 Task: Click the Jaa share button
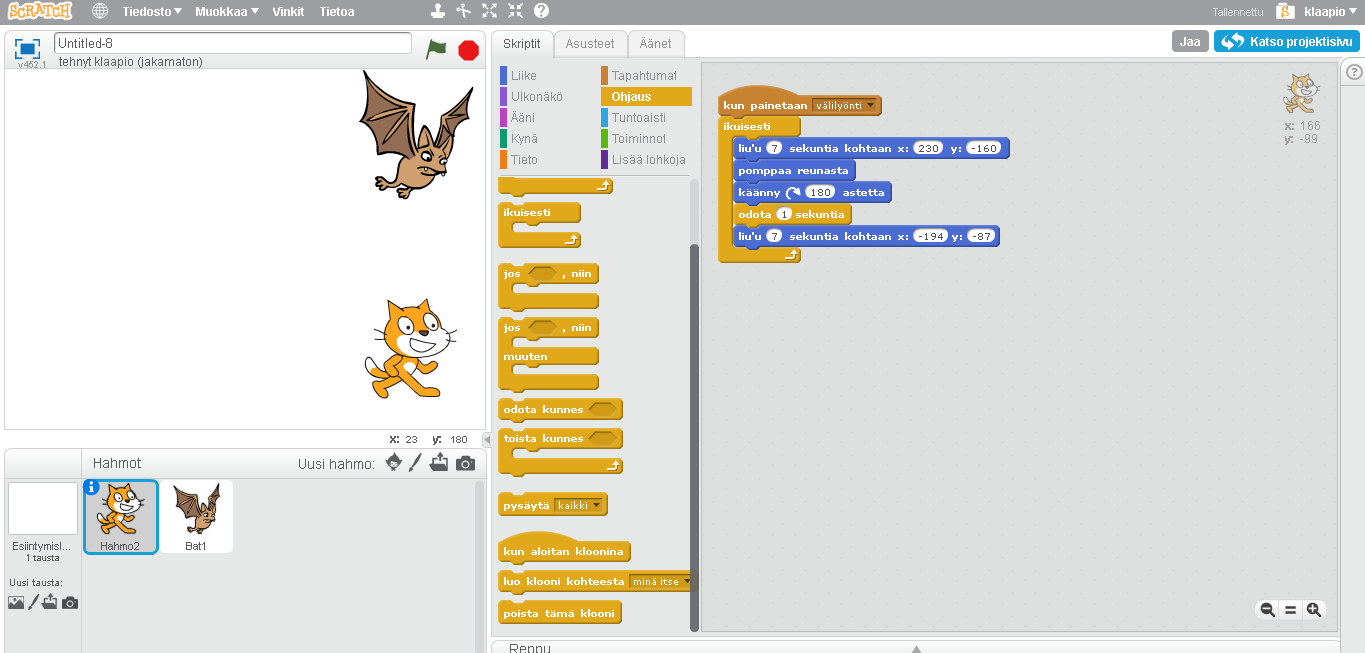point(1189,42)
